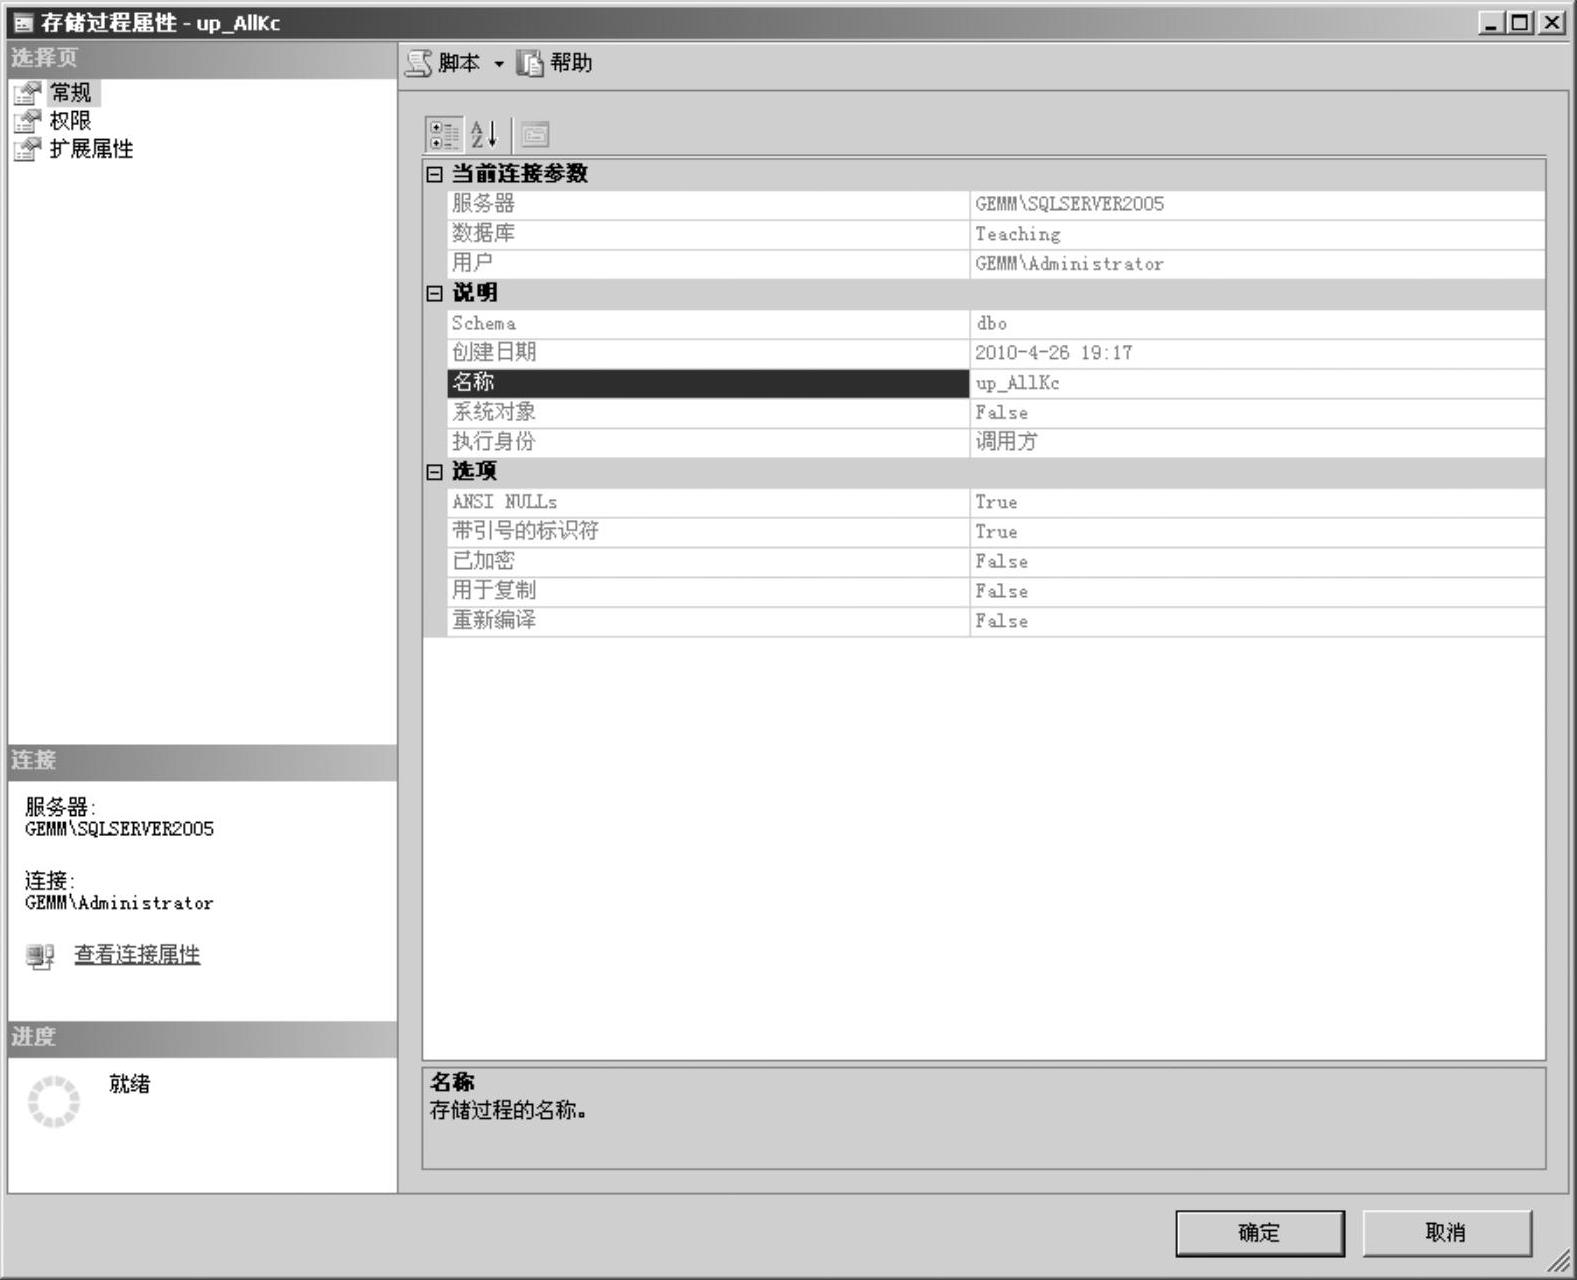Select the 用户 property row
1577x1280 pixels.
point(996,264)
